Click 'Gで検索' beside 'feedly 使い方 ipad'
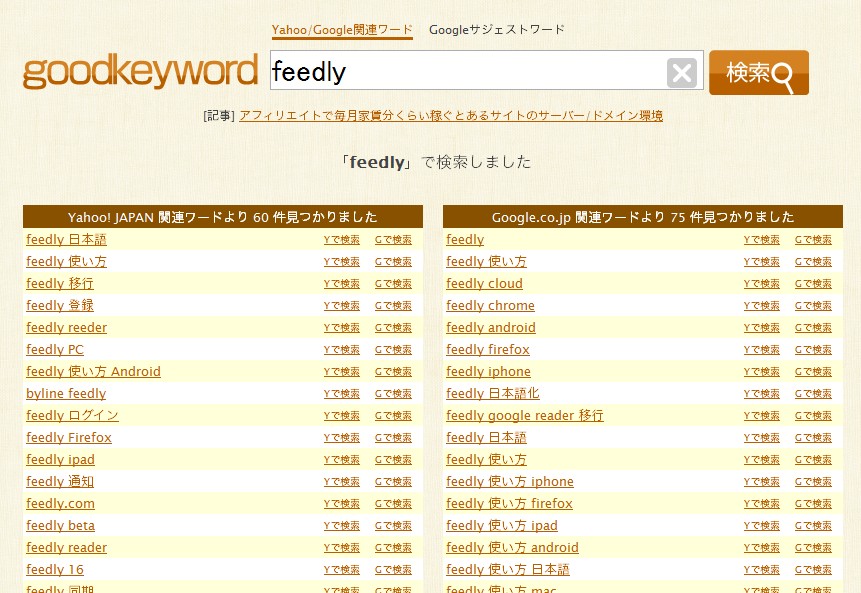The width and height of the screenshot is (861, 593). point(813,525)
